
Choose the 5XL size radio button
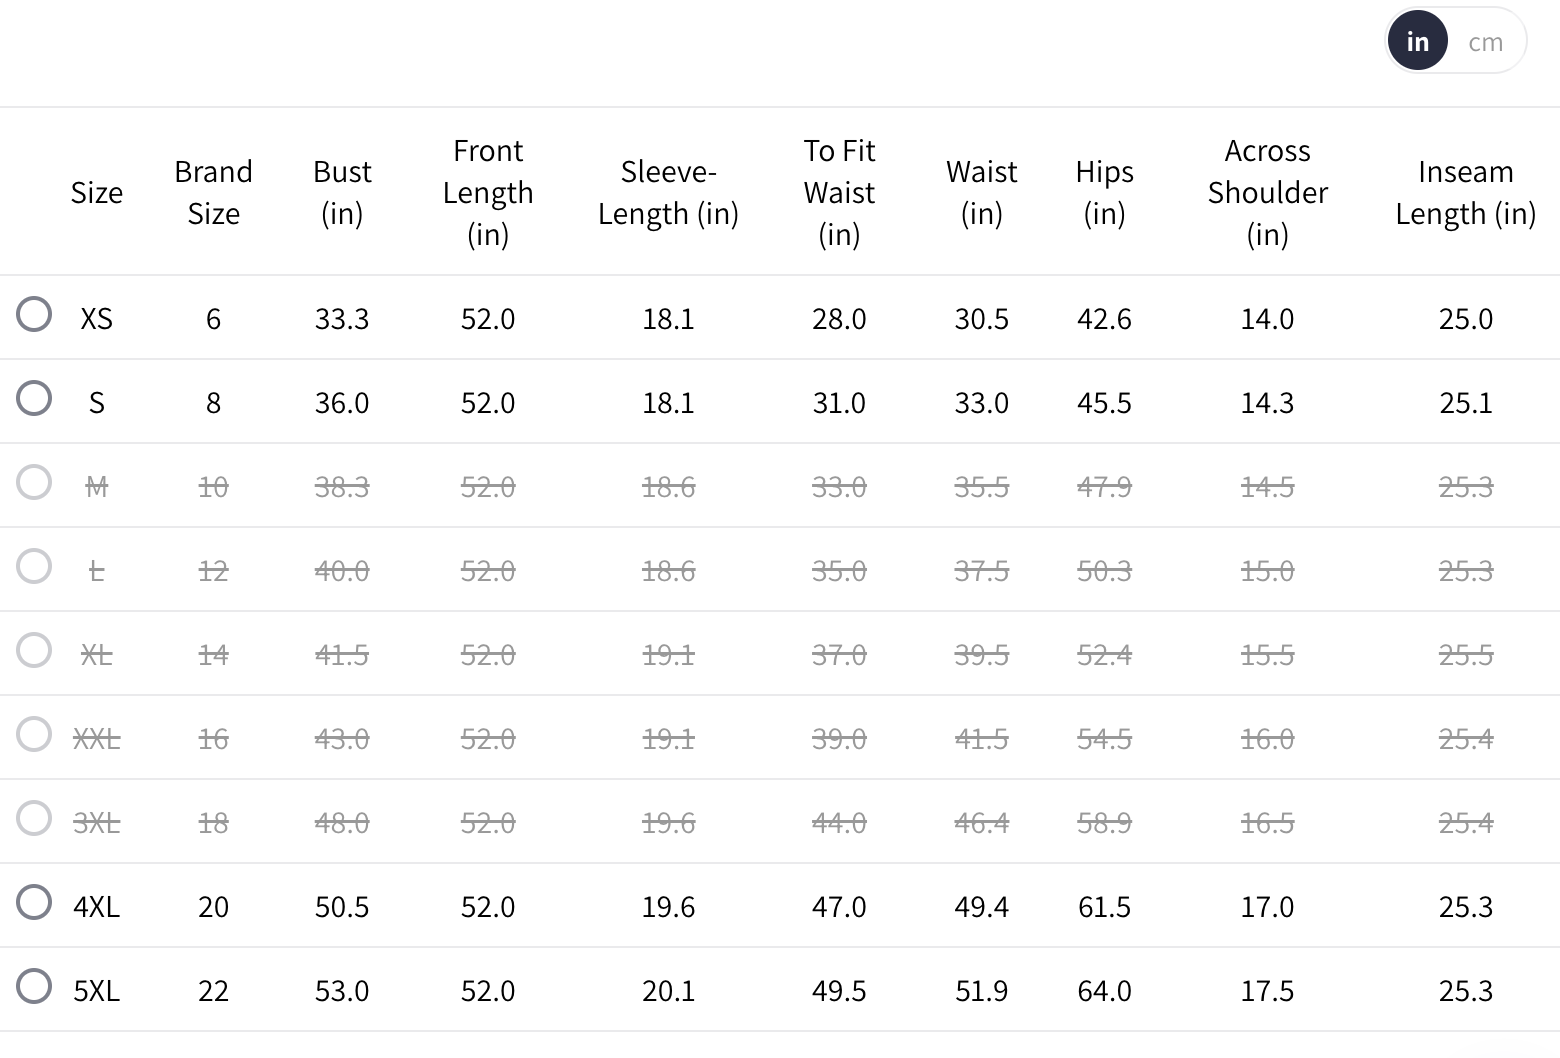coord(34,986)
